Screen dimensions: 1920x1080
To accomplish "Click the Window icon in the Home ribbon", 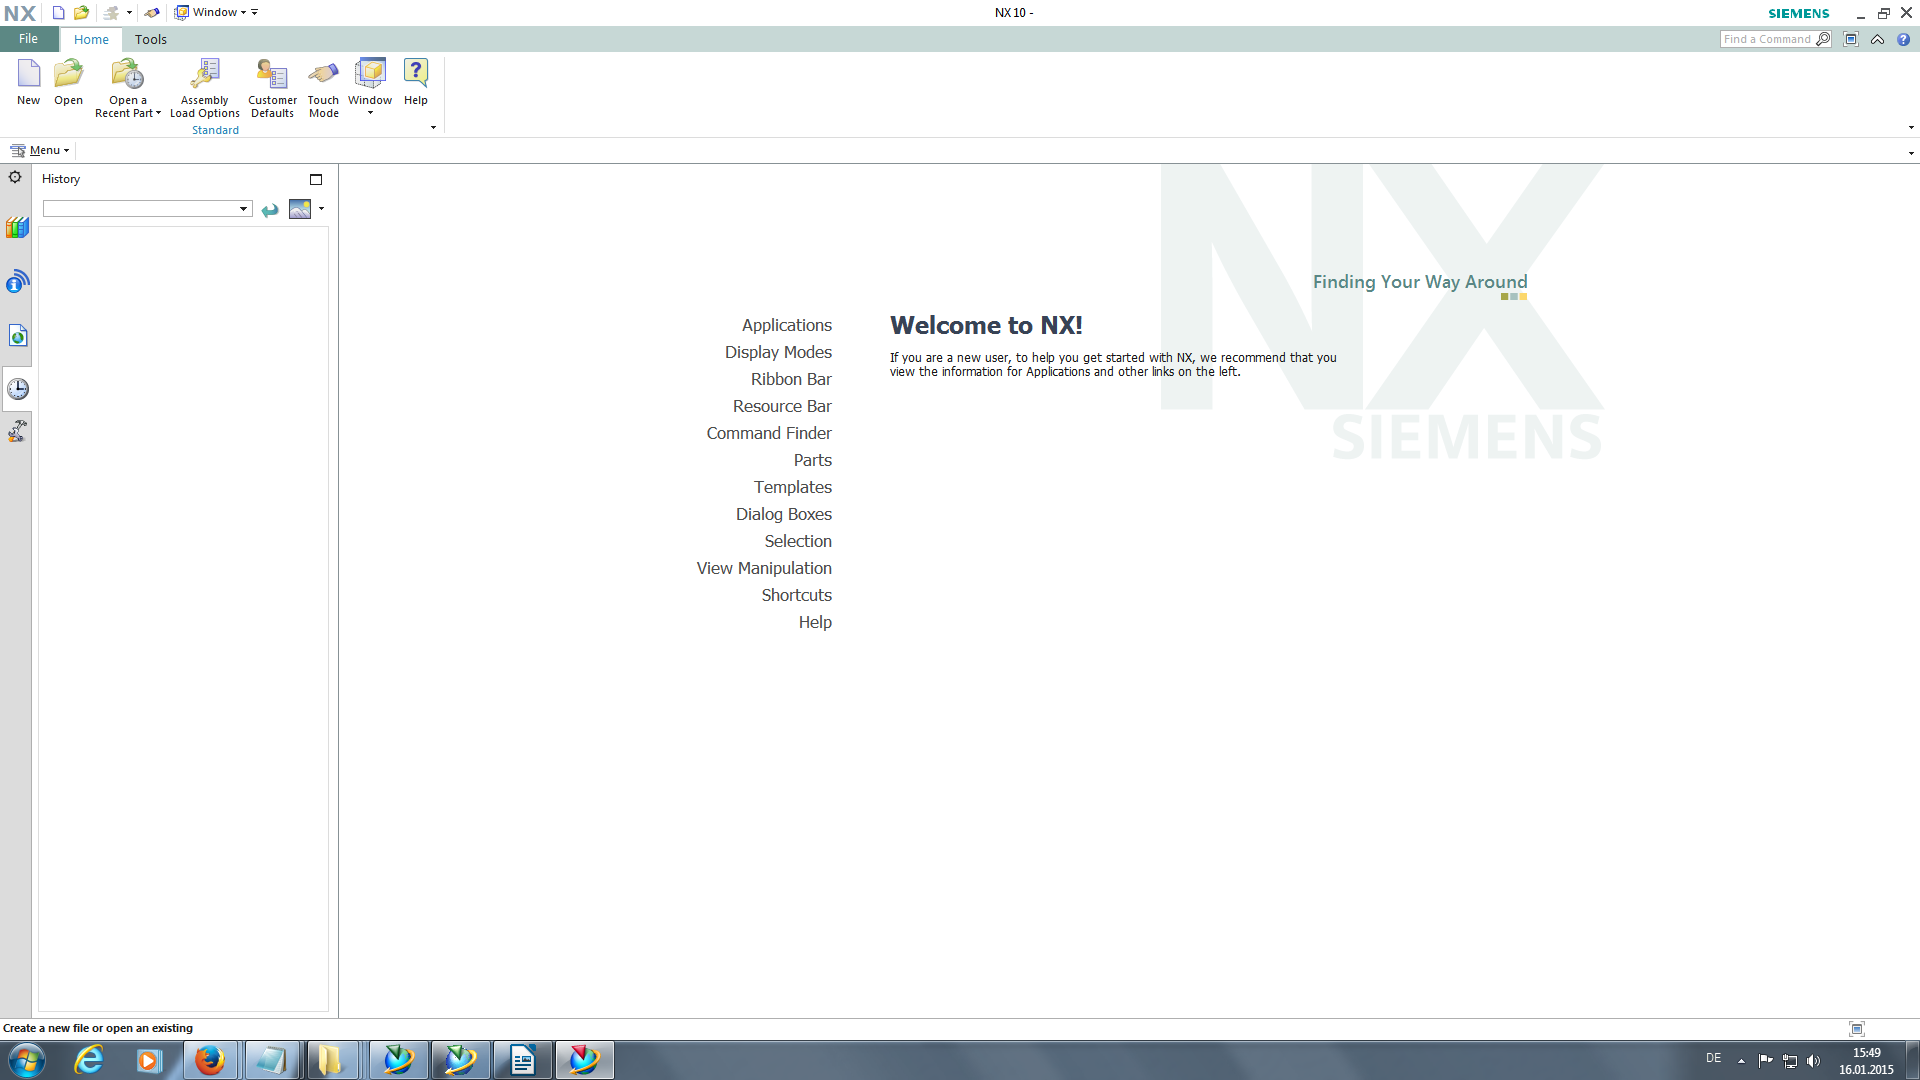I will pos(371,74).
